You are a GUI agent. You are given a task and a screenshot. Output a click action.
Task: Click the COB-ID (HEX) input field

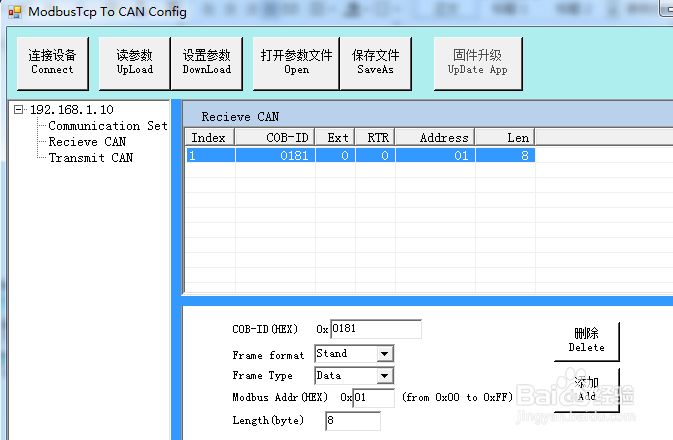click(x=376, y=329)
